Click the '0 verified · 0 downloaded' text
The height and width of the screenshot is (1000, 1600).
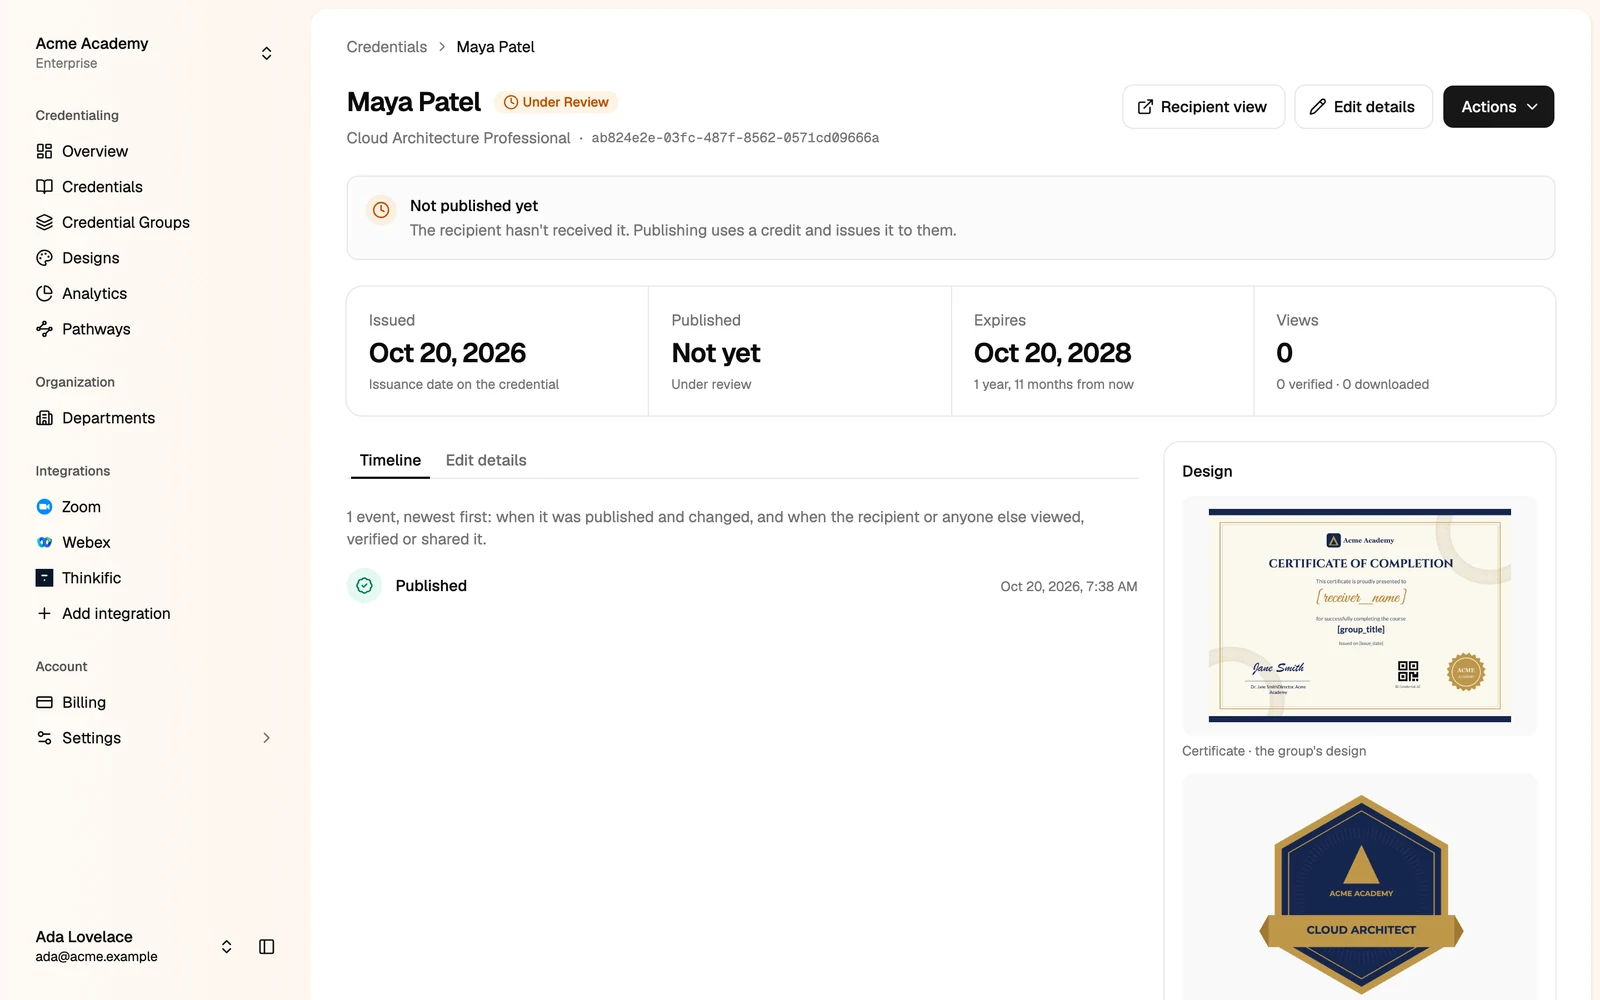pos(1352,384)
